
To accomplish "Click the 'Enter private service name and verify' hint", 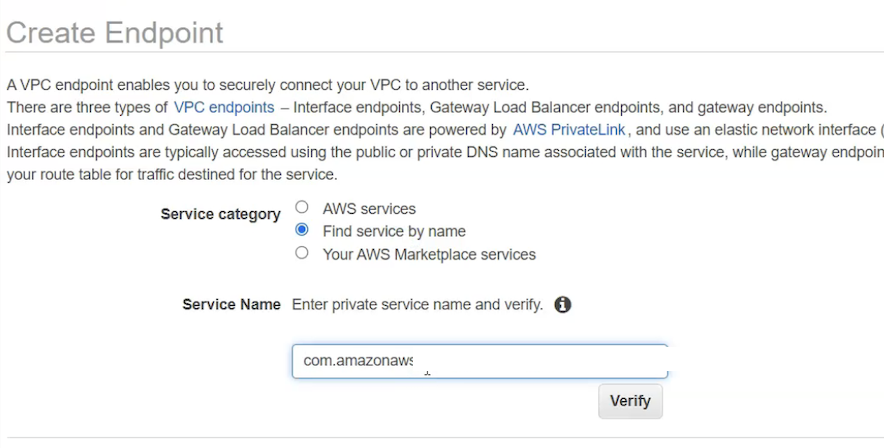I will click(417, 304).
